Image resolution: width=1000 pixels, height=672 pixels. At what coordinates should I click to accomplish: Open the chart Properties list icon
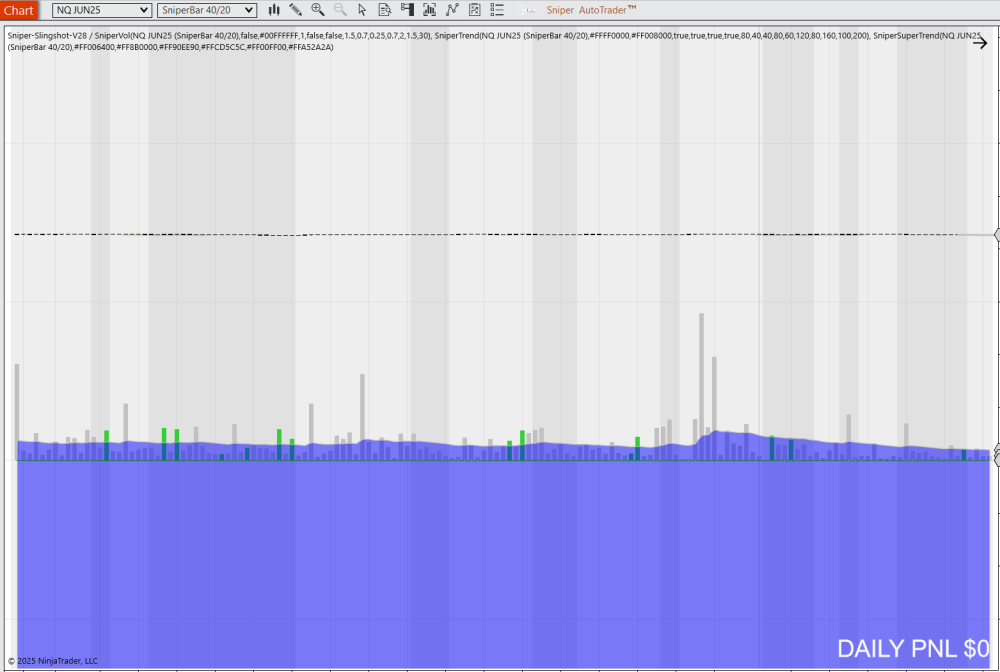pyautogui.click(x=497, y=10)
